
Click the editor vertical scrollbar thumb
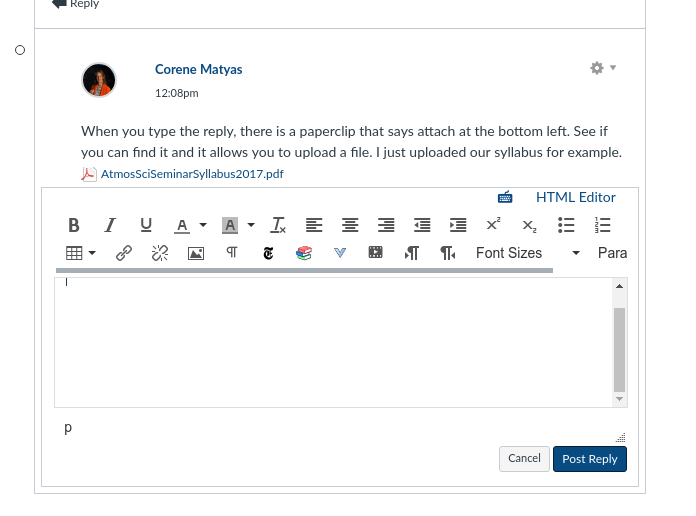coord(620,349)
